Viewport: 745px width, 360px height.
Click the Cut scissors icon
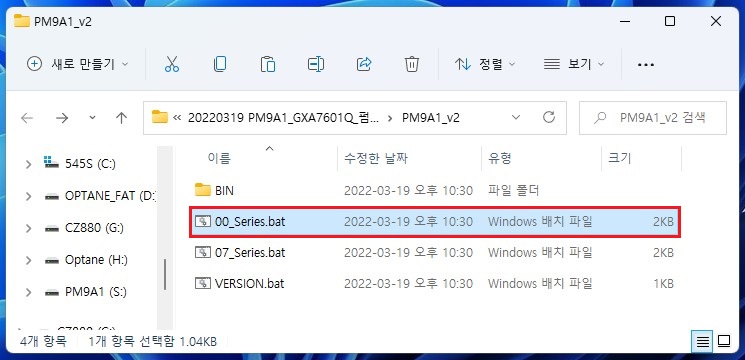tap(172, 64)
